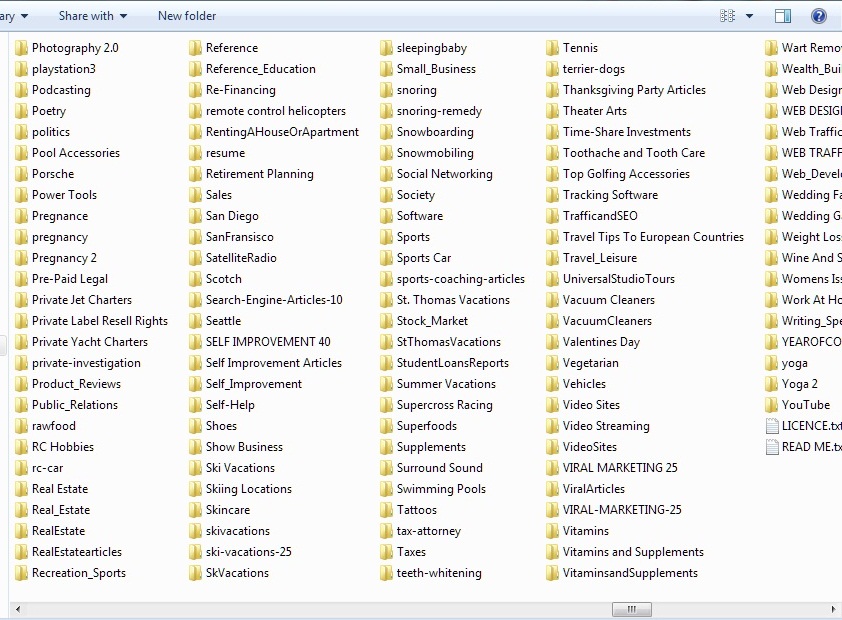Click the YouTube folder icon
The height and width of the screenshot is (620, 842).
point(771,405)
